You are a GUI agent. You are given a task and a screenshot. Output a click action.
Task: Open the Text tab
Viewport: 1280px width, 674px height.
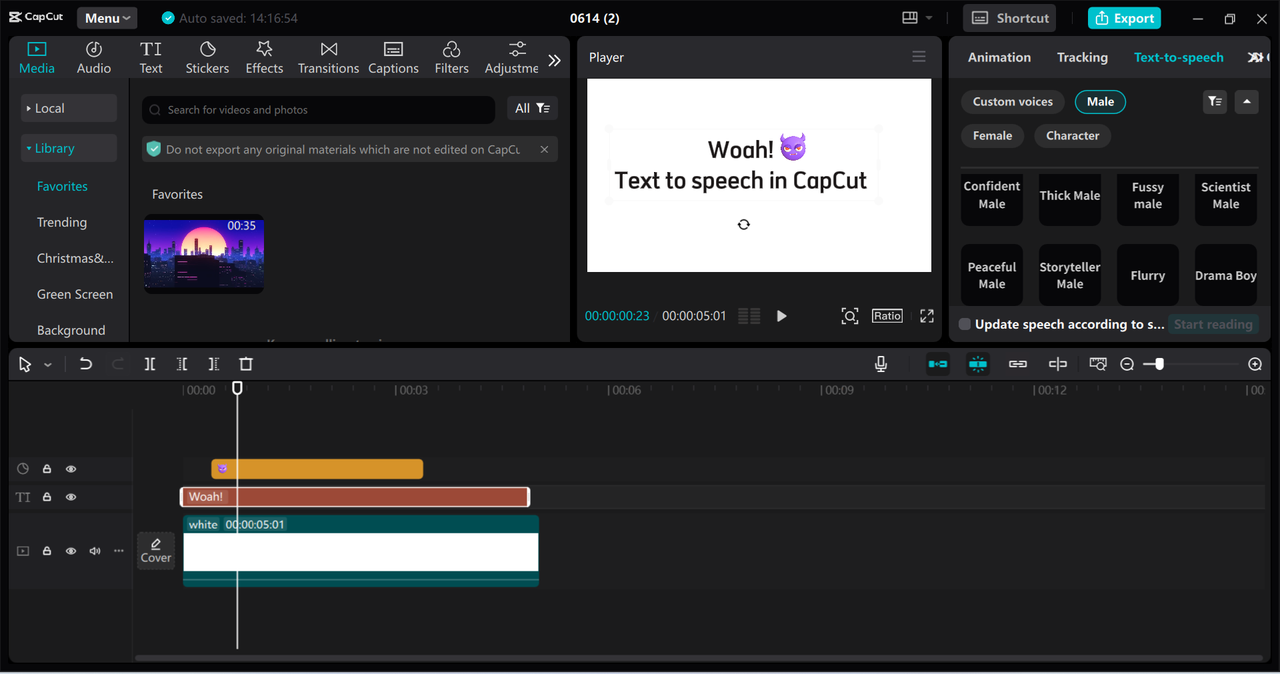(151, 58)
